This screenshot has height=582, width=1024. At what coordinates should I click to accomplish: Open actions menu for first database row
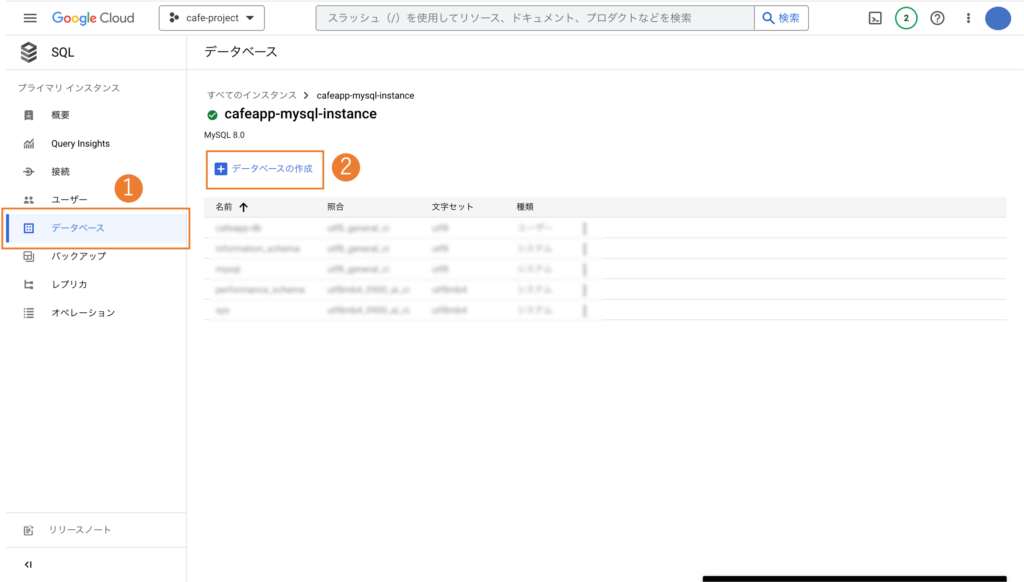click(584, 228)
